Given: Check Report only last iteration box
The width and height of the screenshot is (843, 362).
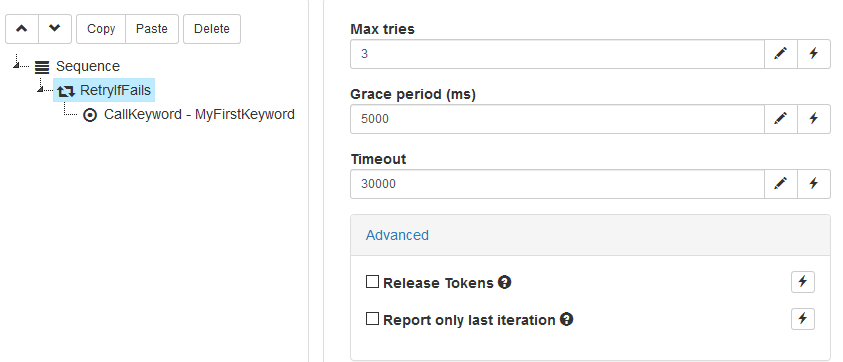Looking at the screenshot, I should tap(372, 319).
